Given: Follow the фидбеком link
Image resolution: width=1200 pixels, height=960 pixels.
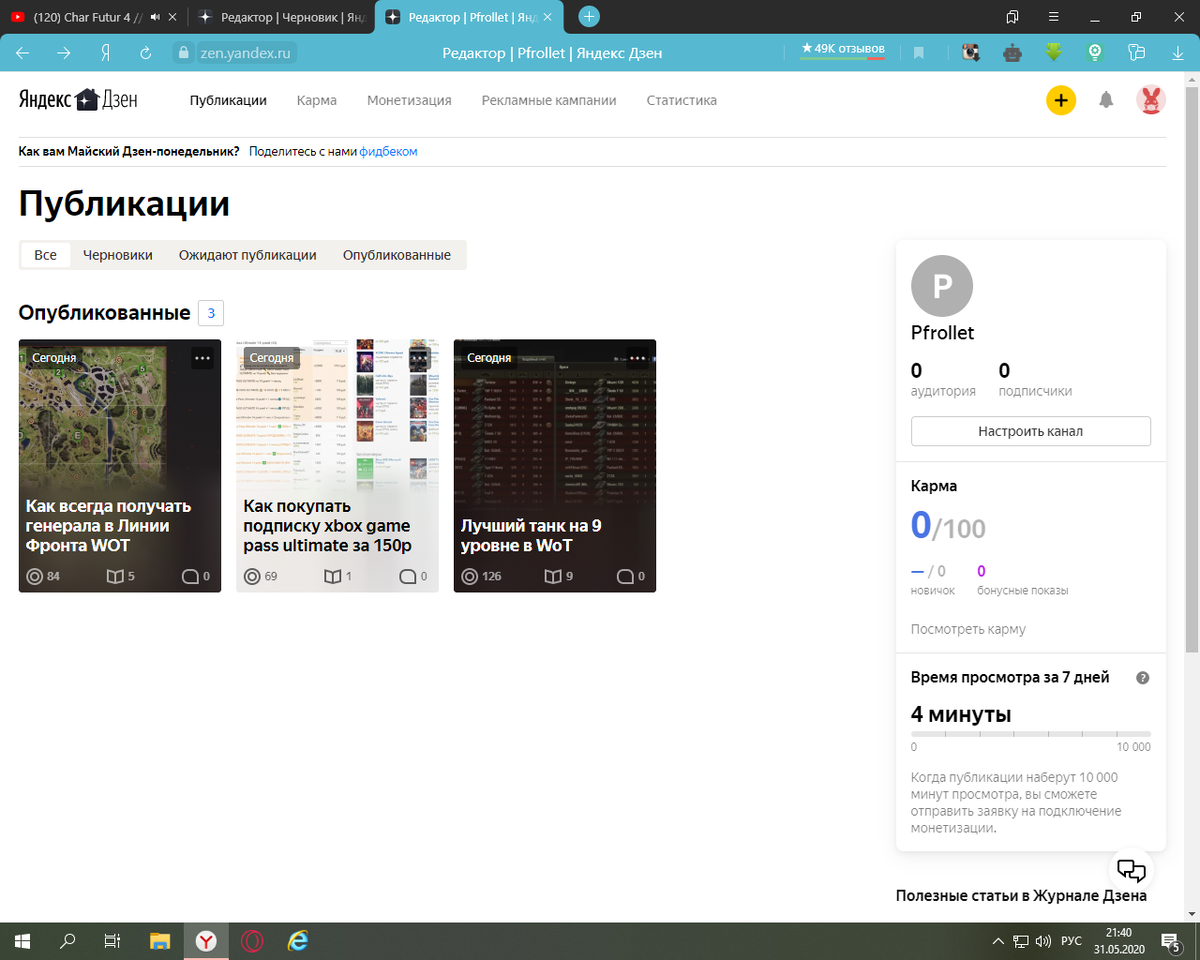Looking at the screenshot, I should pyautogui.click(x=388, y=152).
